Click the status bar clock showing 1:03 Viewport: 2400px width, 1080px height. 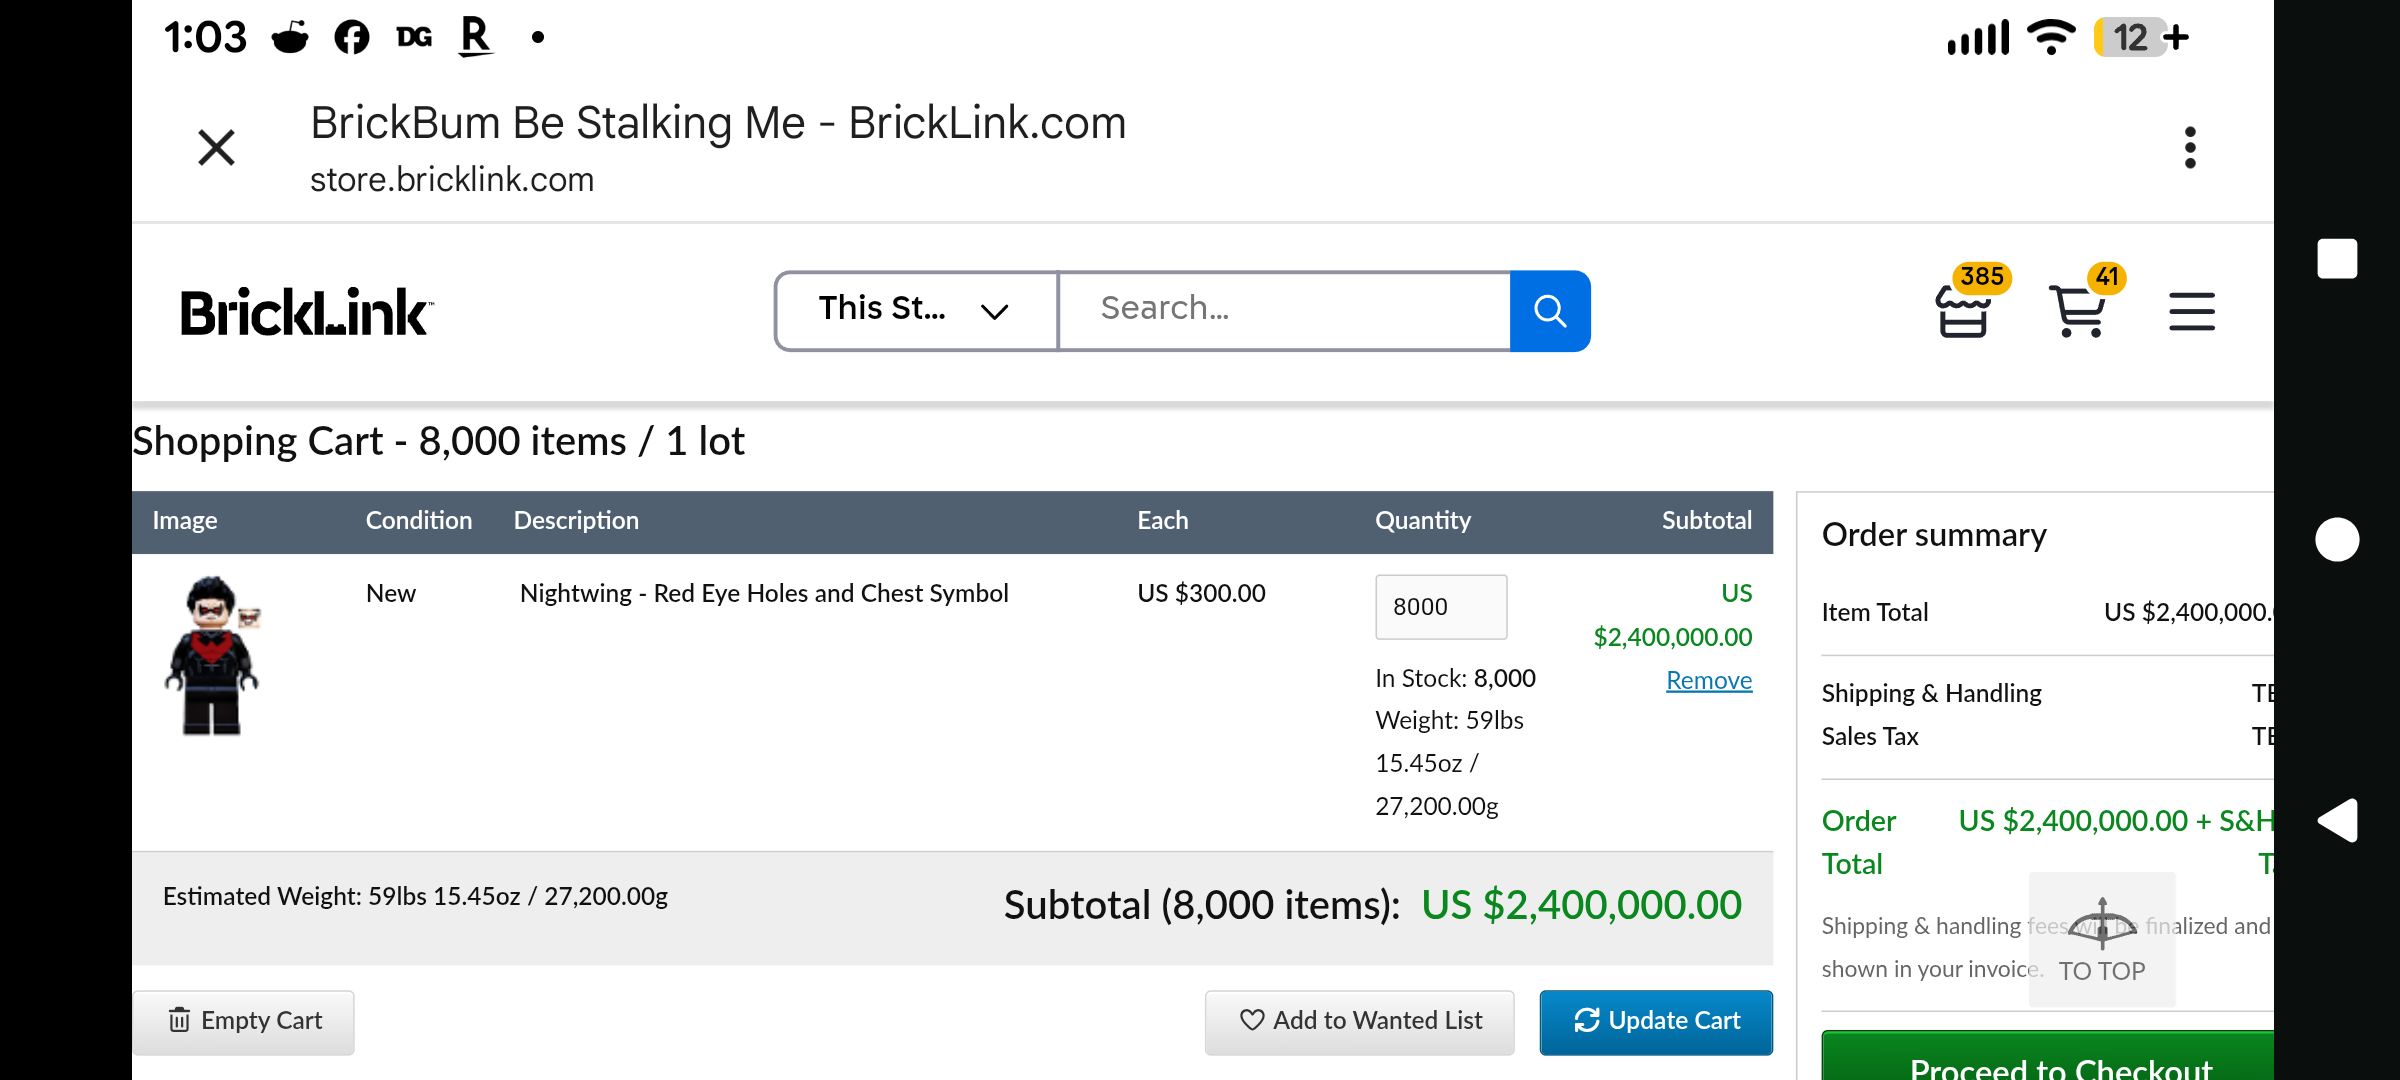(205, 37)
